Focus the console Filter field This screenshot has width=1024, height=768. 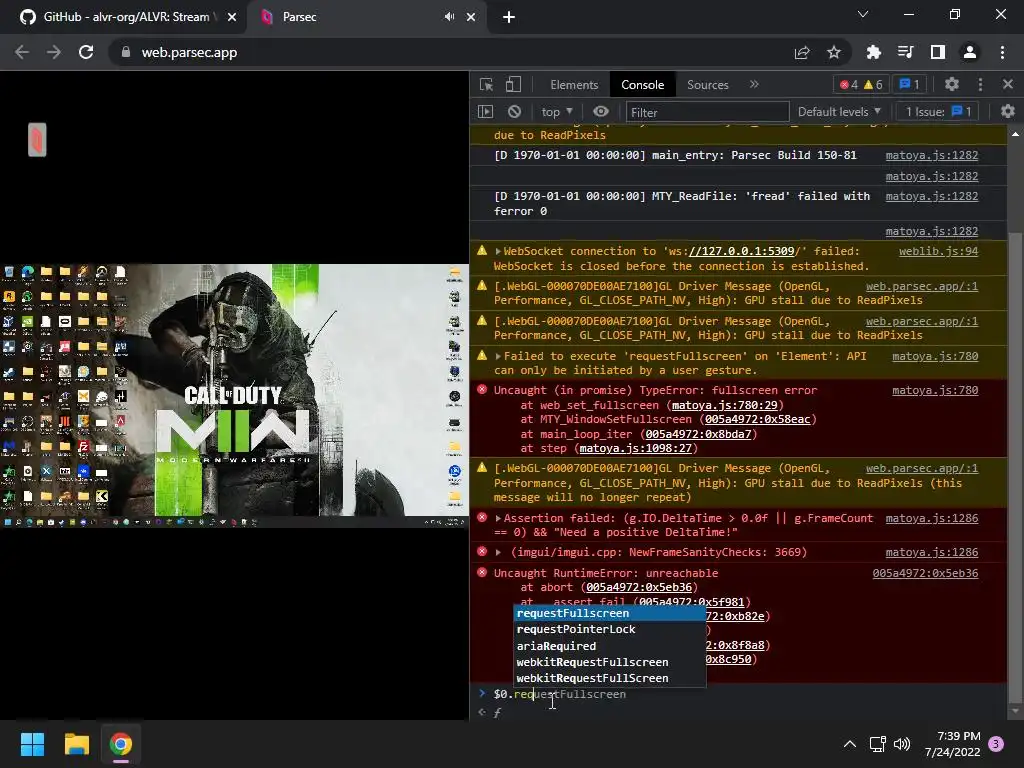pyautogui.click(x=707, y=112)
